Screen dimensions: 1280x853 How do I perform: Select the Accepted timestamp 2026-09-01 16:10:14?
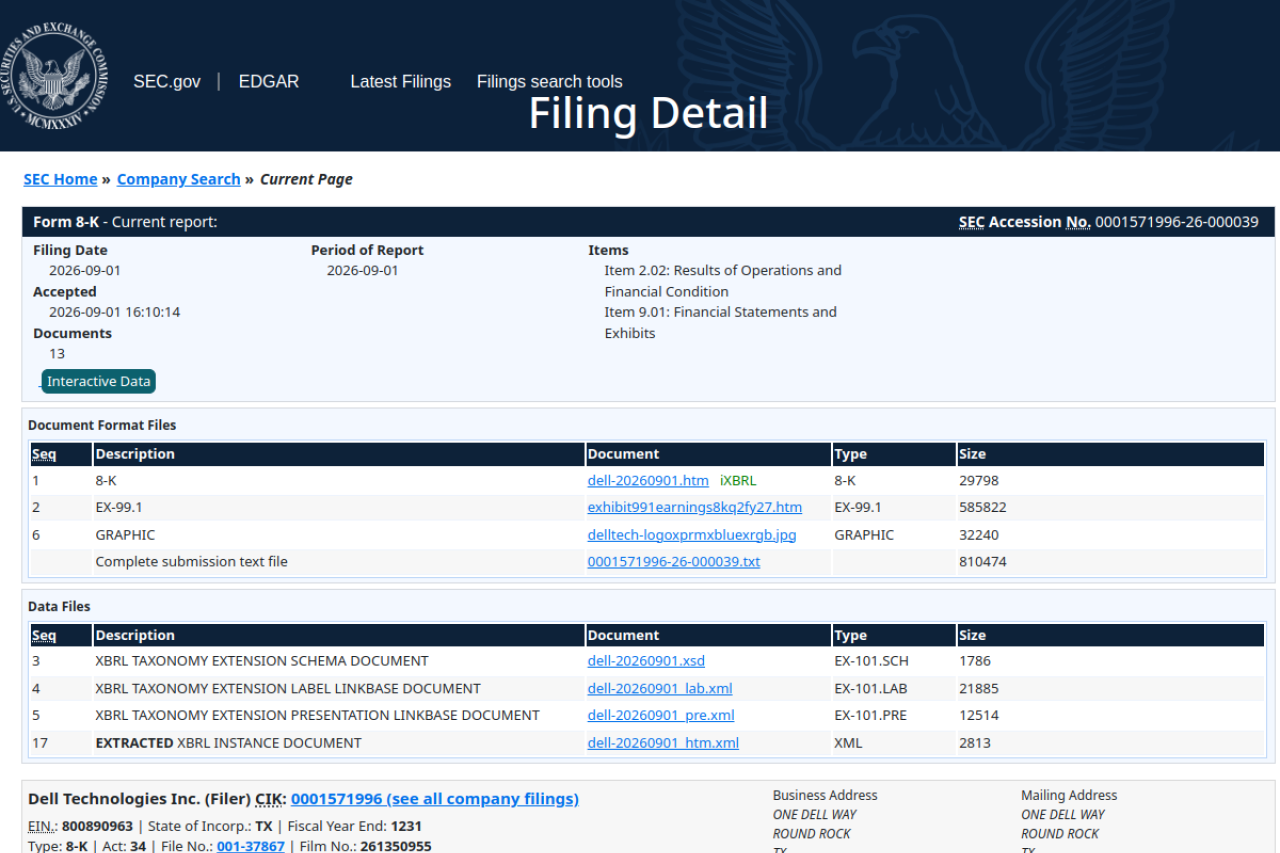point(115,312)
